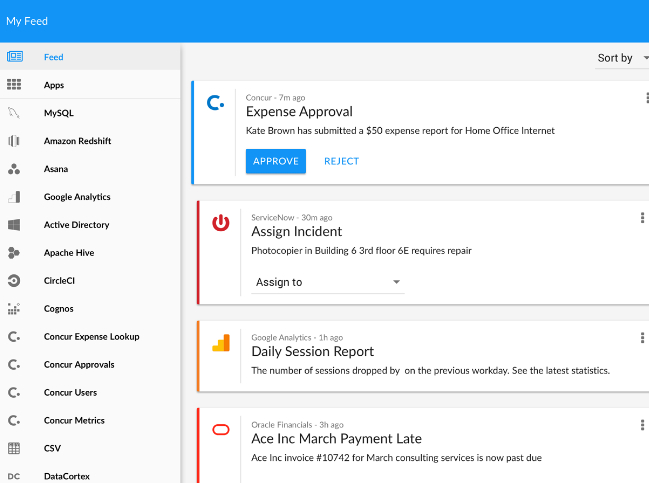The image size is (649, 483).
Task: Open the Sort by dropdown
Action: point(622,58)
